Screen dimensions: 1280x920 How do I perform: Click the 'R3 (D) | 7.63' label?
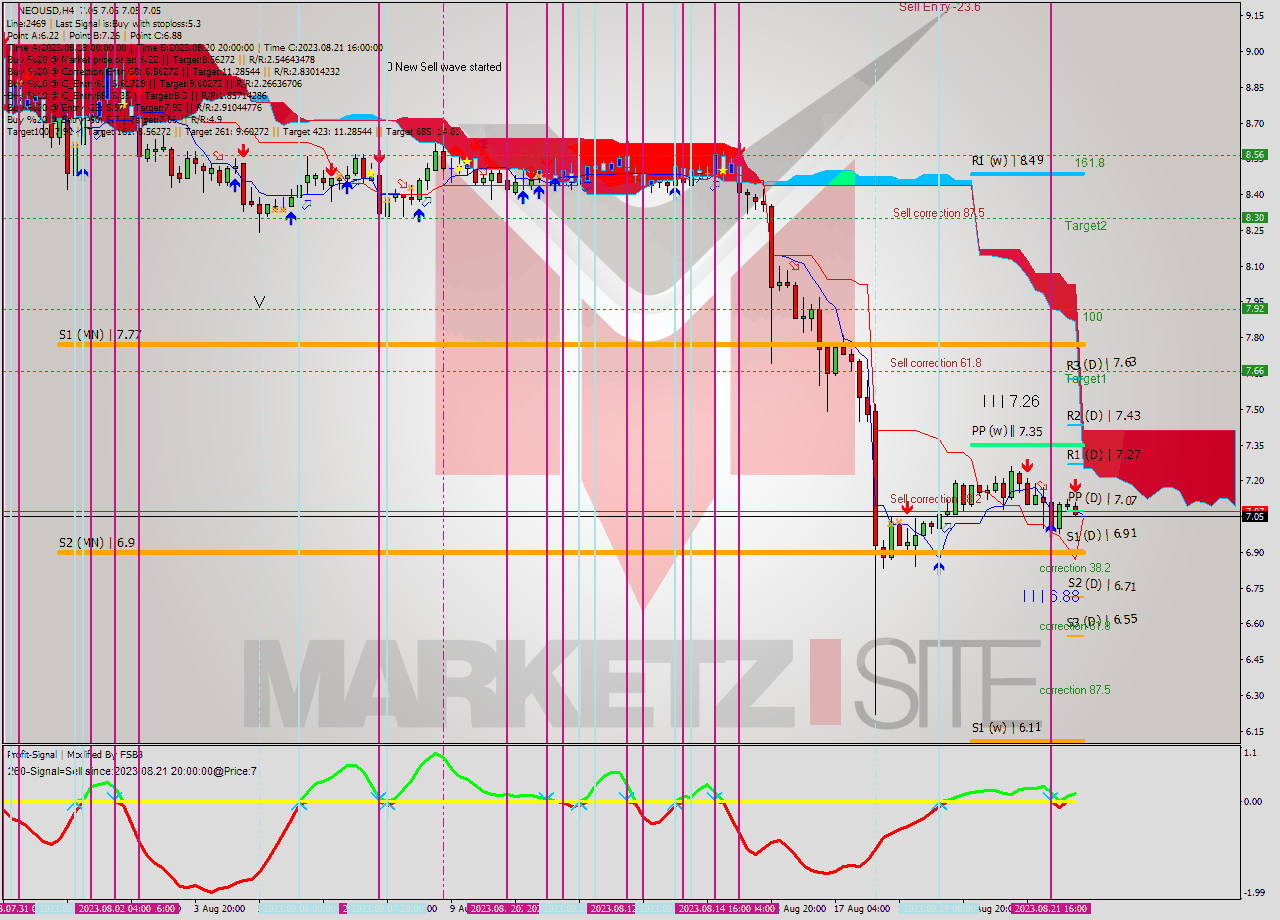point(1101,364)
